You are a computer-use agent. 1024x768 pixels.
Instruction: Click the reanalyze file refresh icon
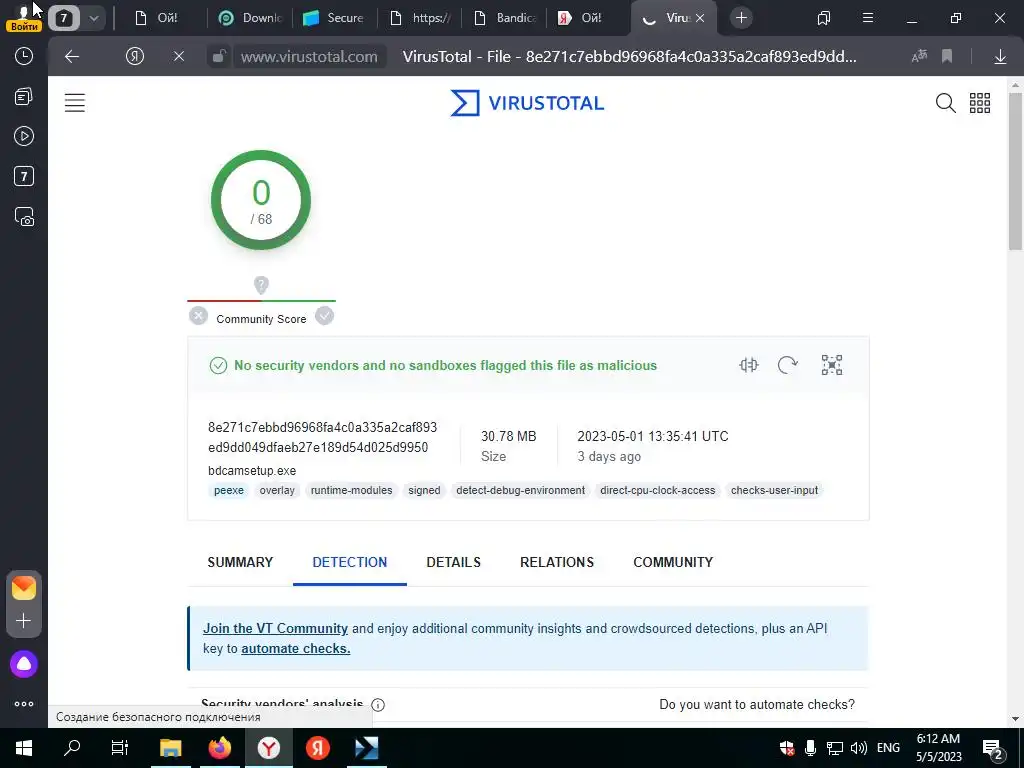tap(788, 365)
